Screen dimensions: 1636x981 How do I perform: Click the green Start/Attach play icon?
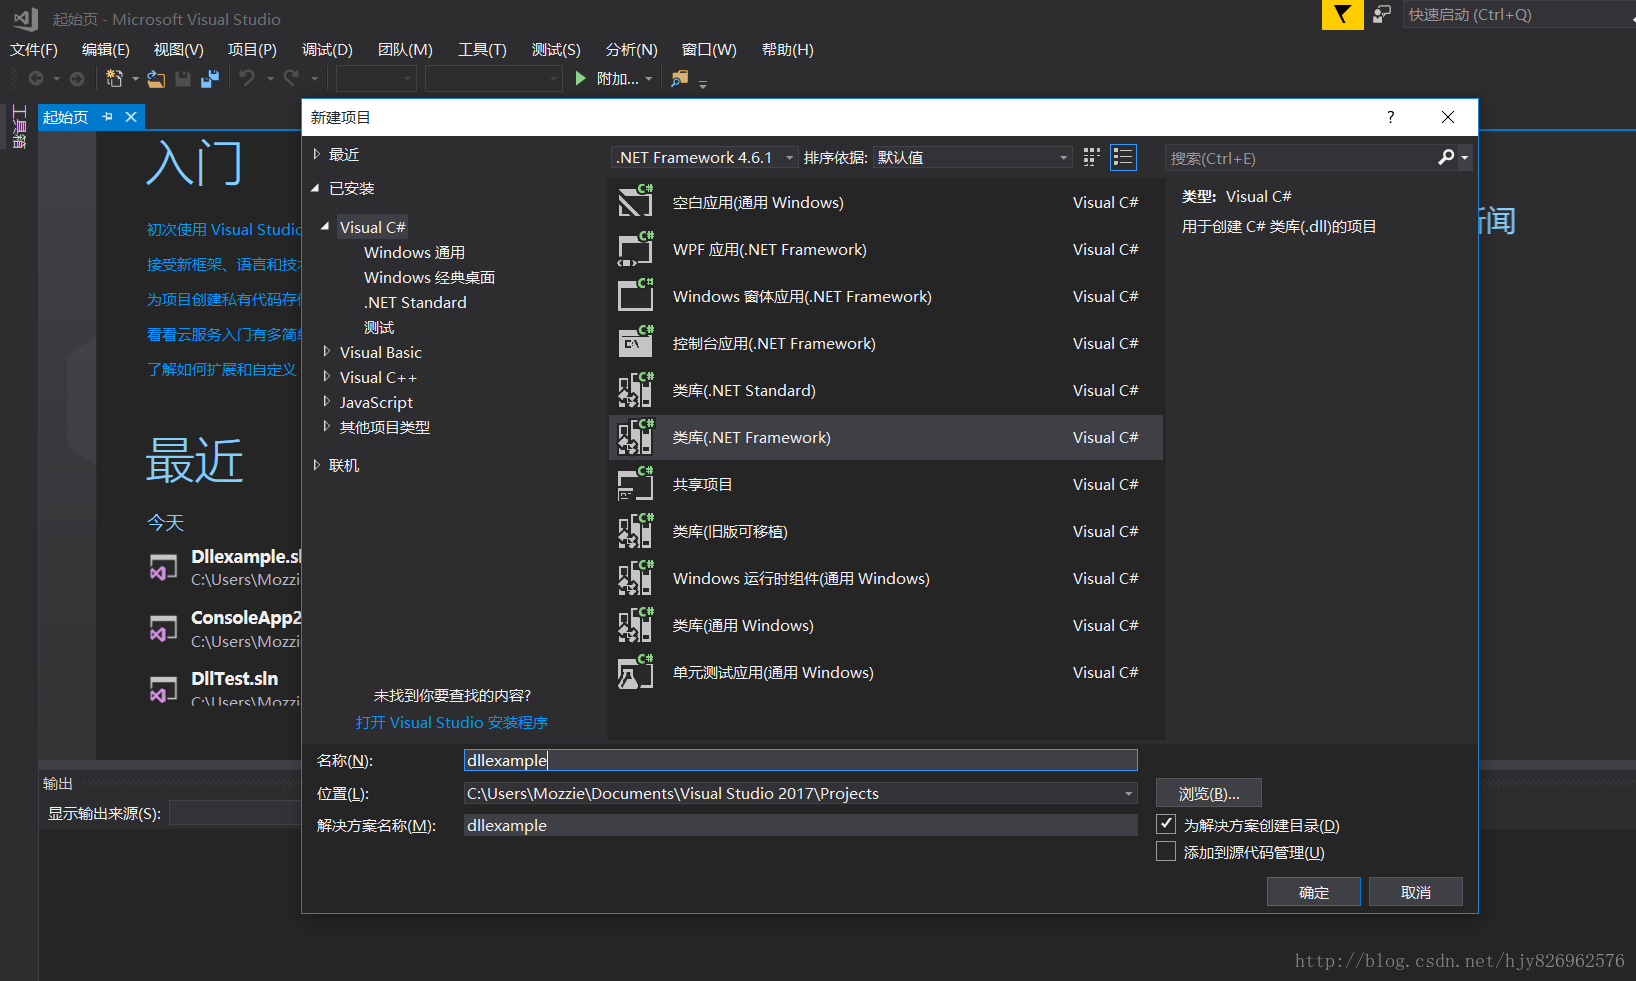point(580,78)
